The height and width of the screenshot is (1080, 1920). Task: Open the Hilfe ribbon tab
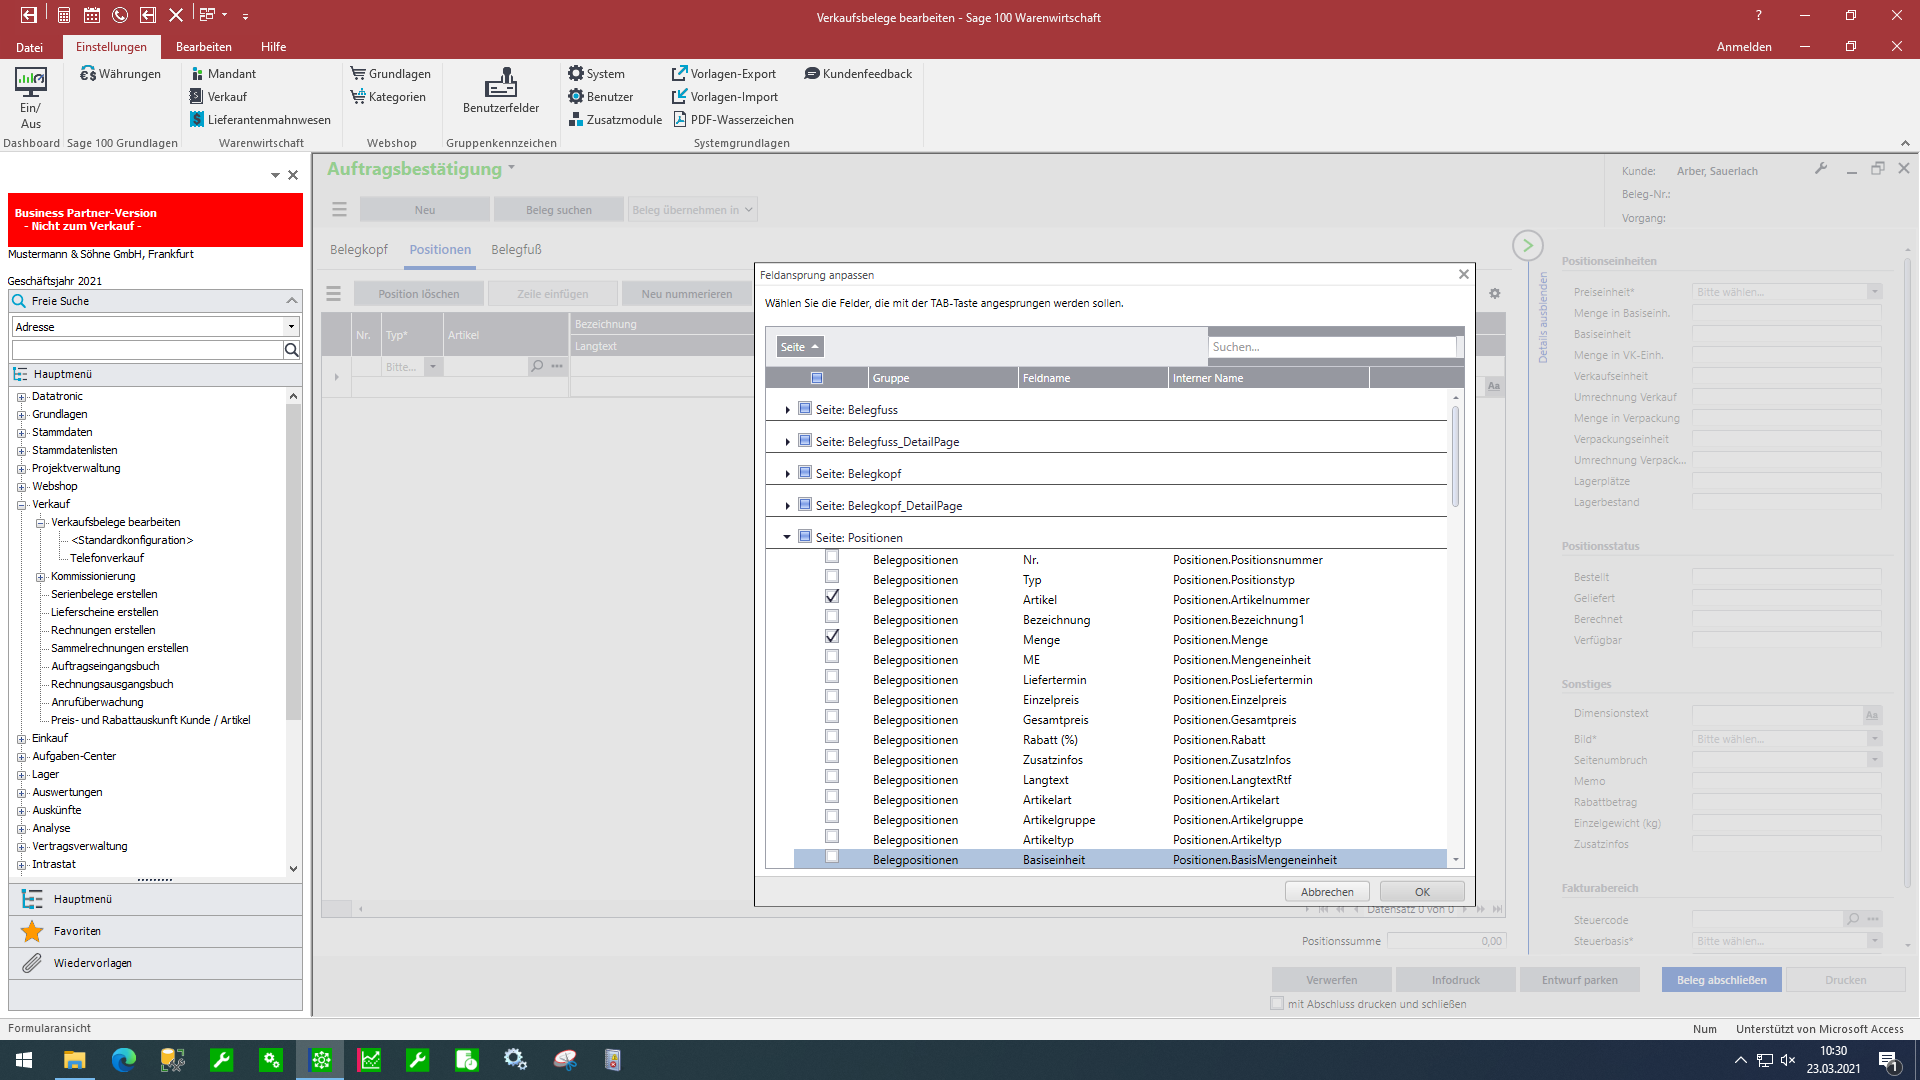[274, 47]
